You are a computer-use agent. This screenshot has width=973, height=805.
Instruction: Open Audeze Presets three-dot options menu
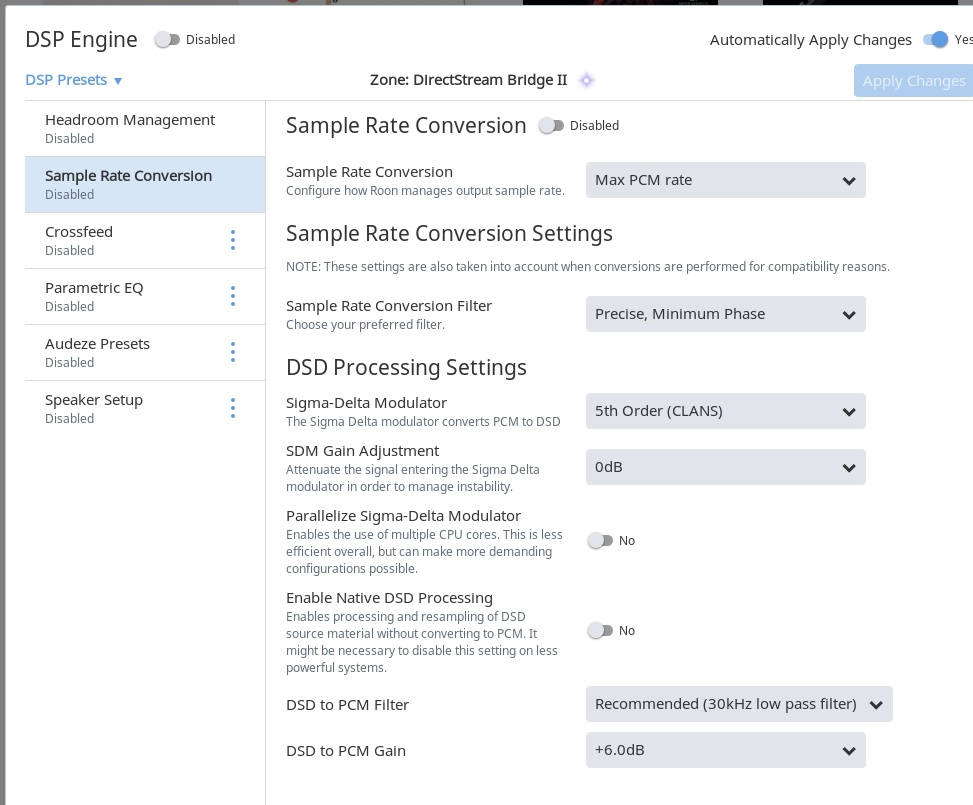click(233, 352)
